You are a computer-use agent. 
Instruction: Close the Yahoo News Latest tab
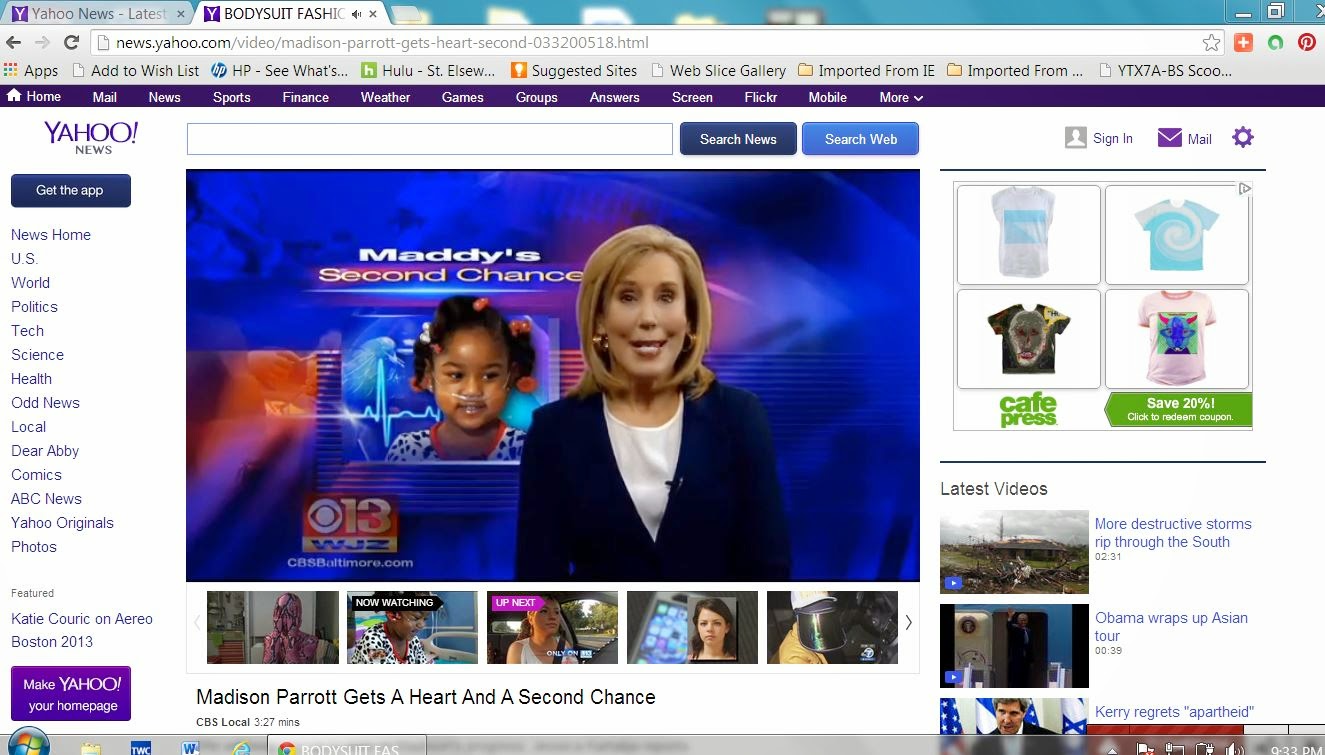pyautogui.click(x=180, y=14)
